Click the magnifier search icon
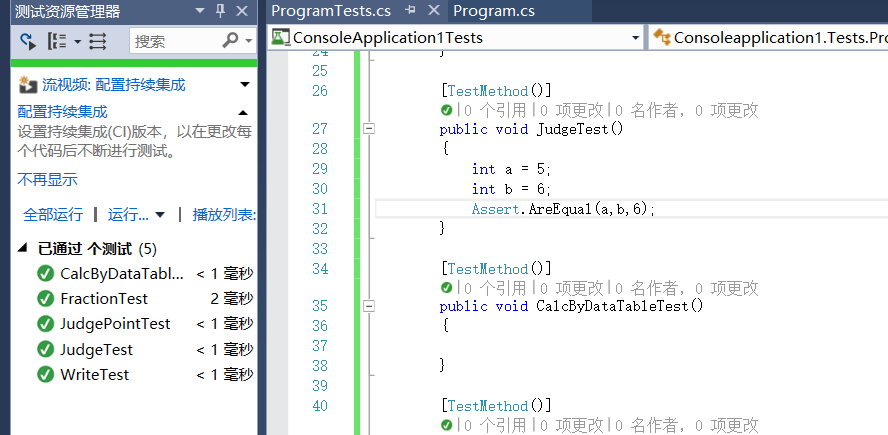This screenshot has height=435, width=888. [x=230, y=40]
